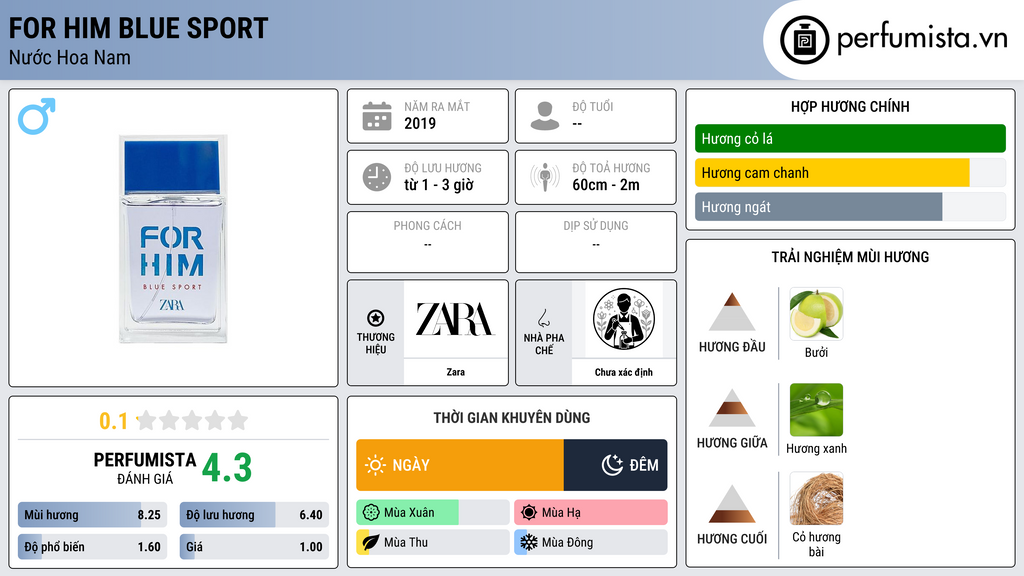Click the green 4.3 Perfumista score
Viewport: 1024px width, 576px height.
click(227, 468)
